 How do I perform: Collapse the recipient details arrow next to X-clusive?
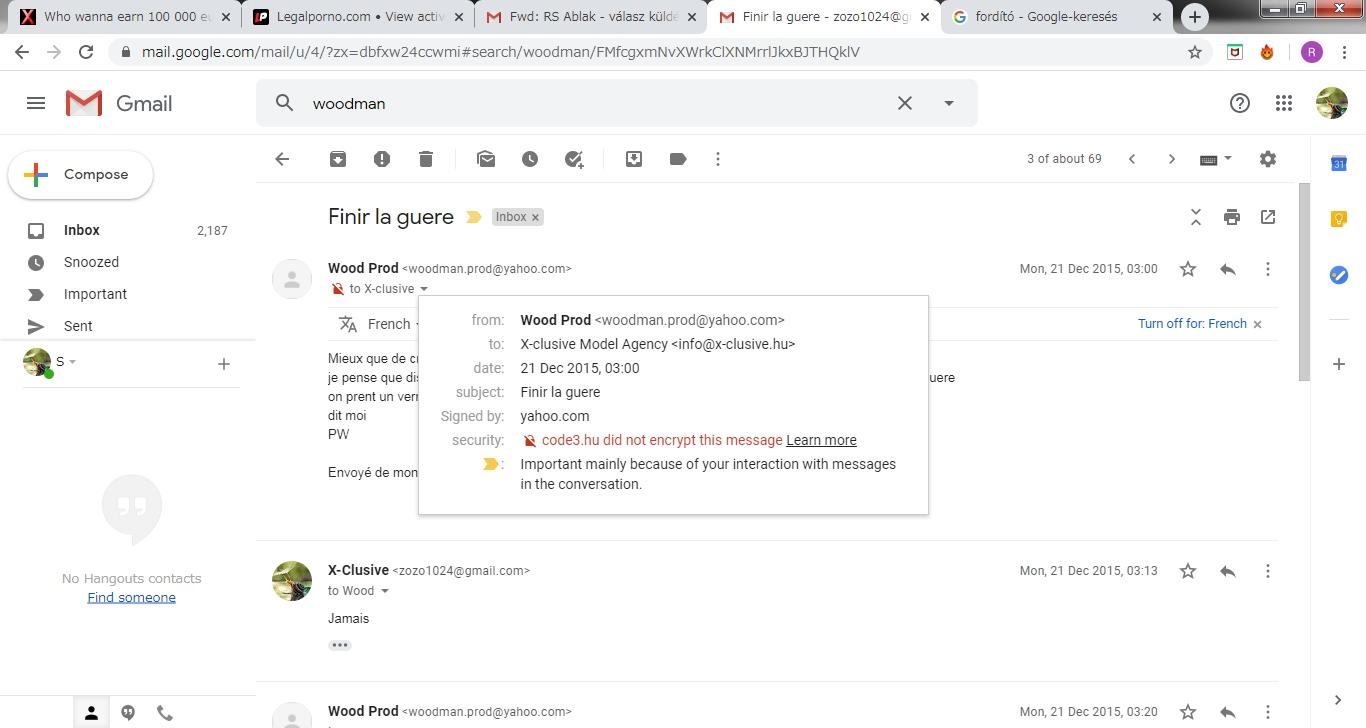pyautogui.click(x=424, y=289)
